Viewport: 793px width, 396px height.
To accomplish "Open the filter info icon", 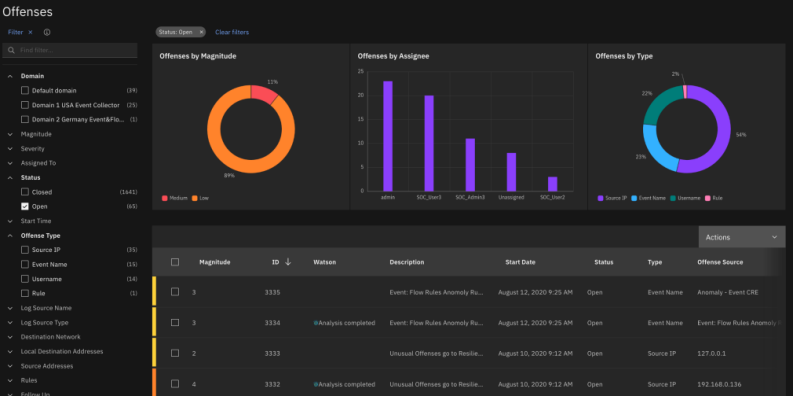I will pyautogui.click(x=47, y=32).
